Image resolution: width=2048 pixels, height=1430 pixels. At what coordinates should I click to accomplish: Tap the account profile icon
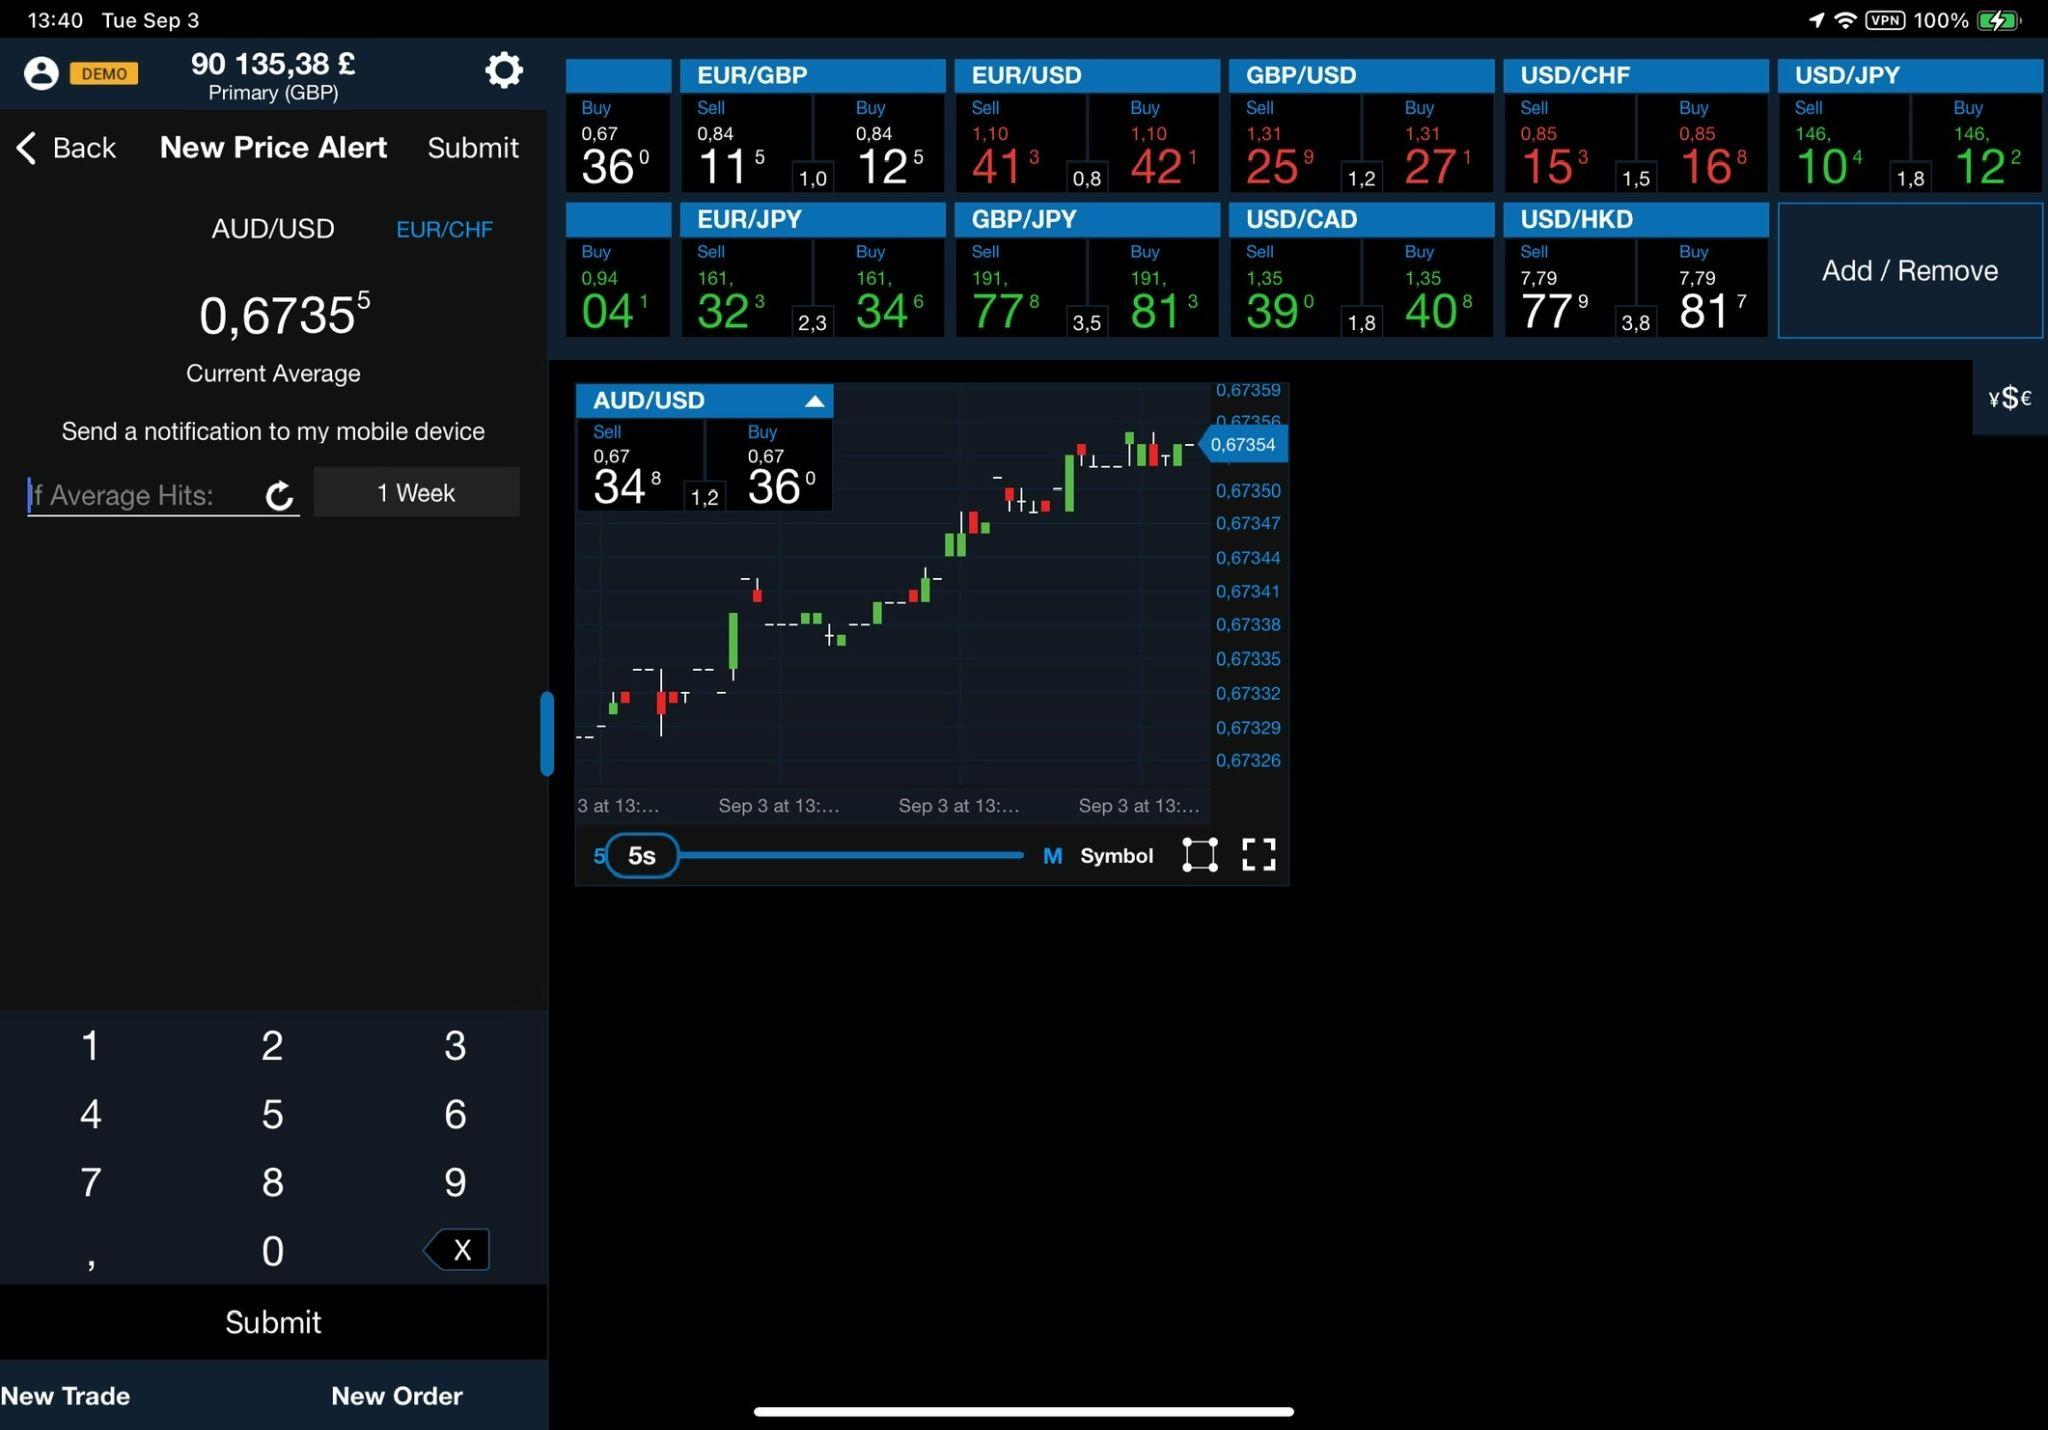(41, 73)
